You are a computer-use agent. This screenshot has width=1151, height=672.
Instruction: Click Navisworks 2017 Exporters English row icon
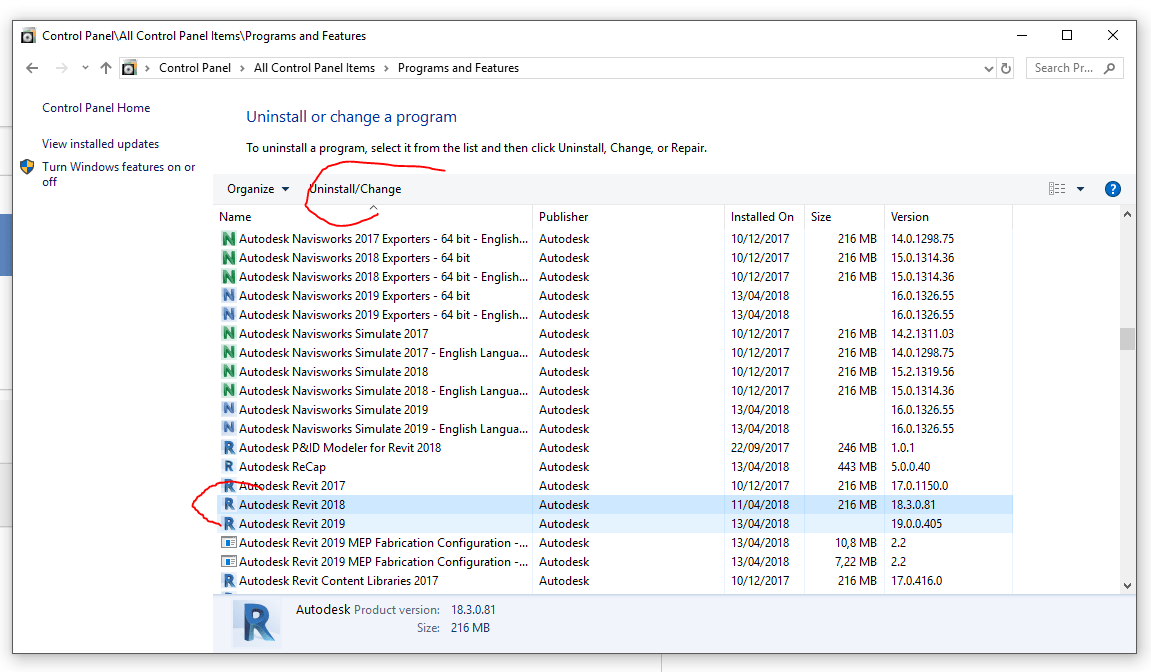coord(228,239)
